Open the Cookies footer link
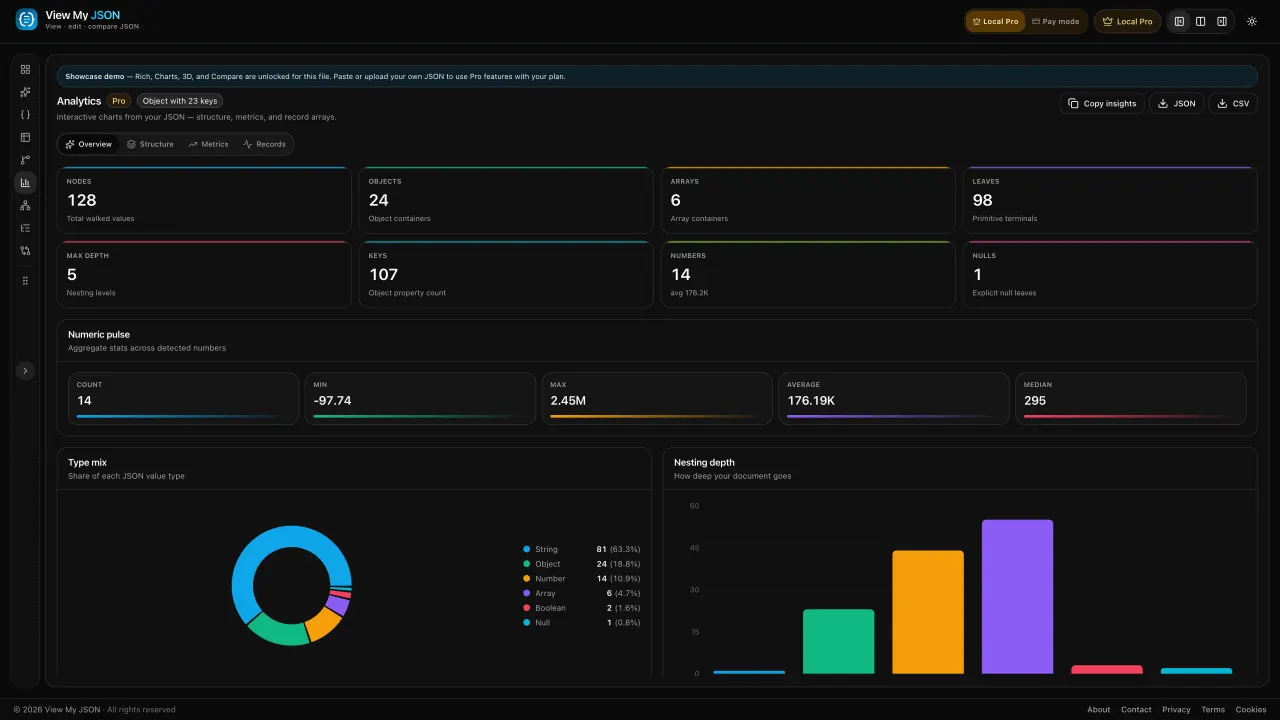Viewport: 1280px width, 720px height. coord(1251,710)
